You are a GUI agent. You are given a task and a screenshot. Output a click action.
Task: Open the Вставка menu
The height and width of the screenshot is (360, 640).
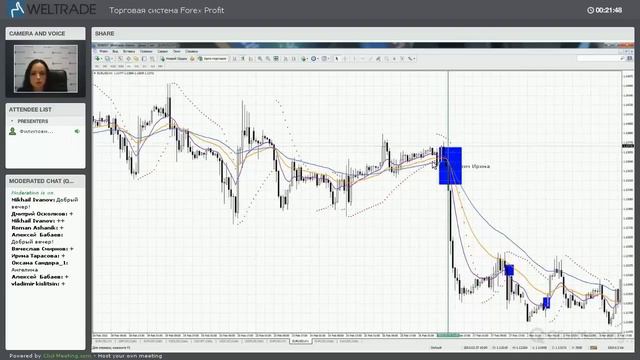coord(129,51)
